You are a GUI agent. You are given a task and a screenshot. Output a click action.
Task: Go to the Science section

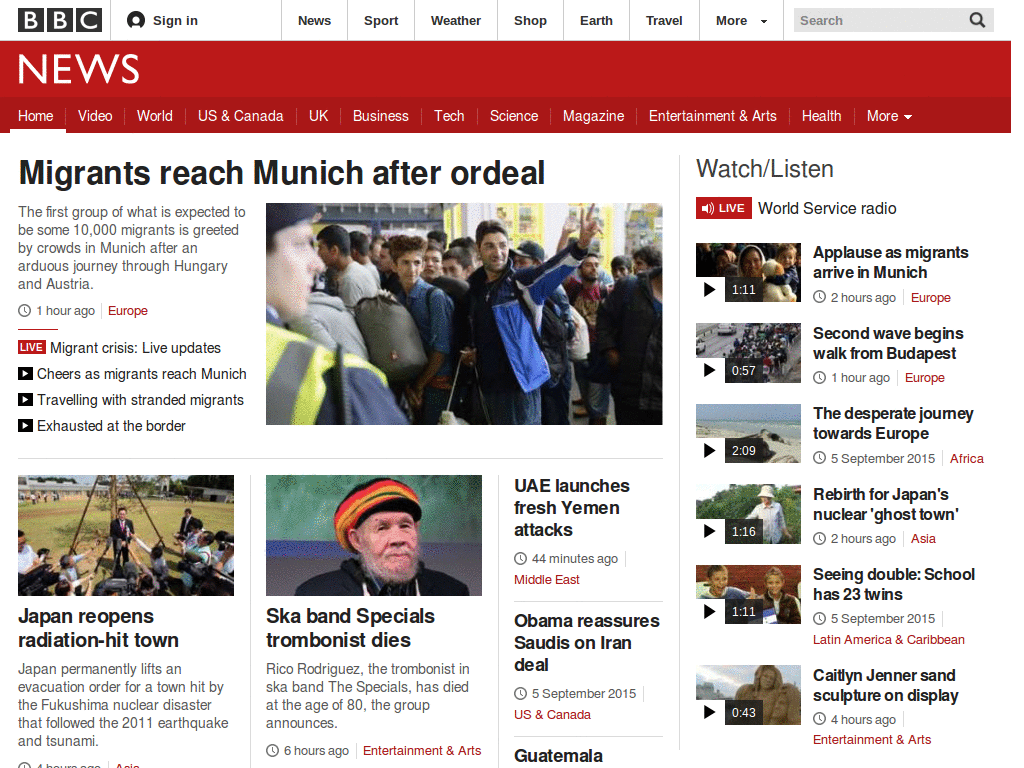[x=514, y=116]
